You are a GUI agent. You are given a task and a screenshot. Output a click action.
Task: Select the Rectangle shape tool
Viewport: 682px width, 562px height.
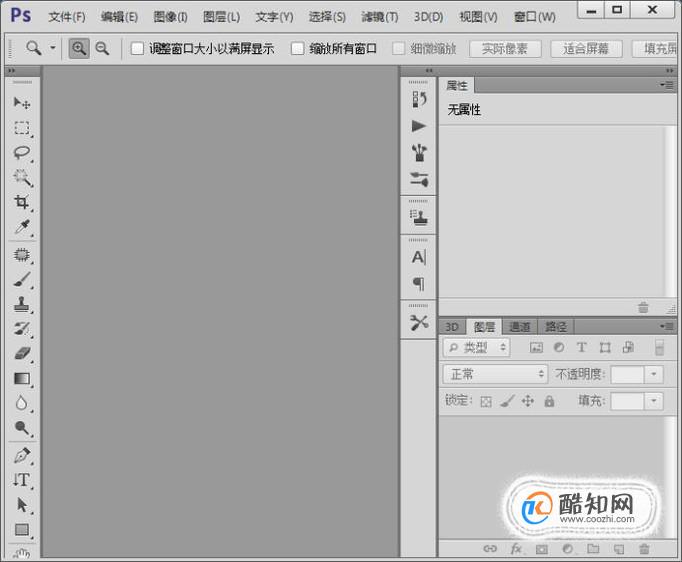click(22, 530)
